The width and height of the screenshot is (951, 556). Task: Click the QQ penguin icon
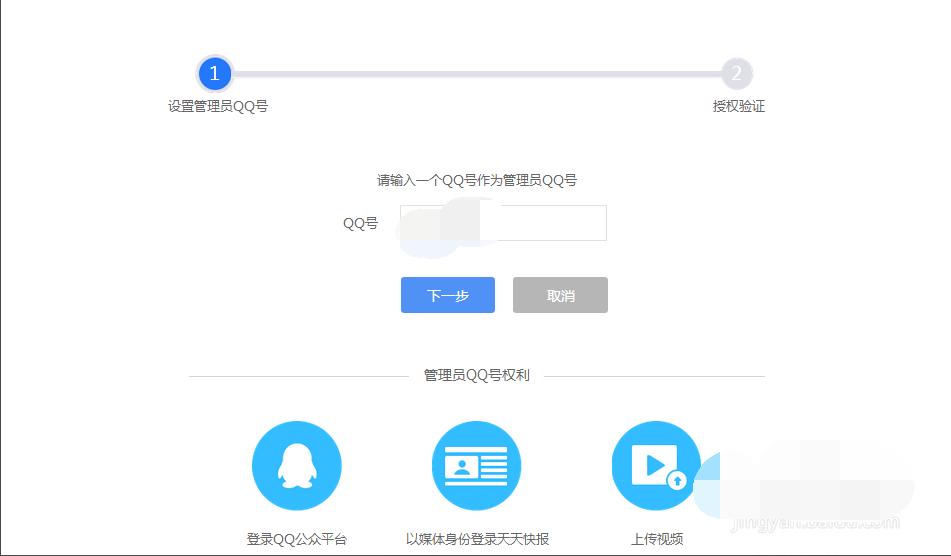pos(297,466)
